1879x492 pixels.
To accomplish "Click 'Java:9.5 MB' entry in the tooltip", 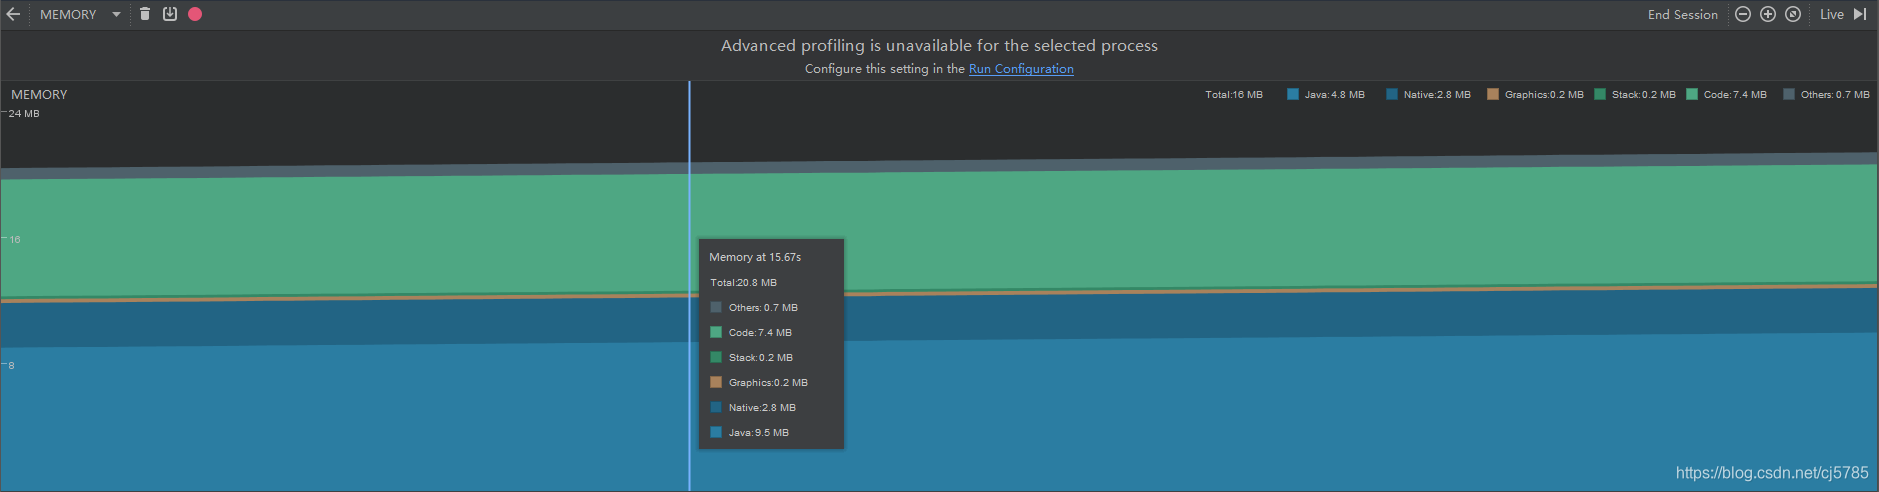I will coord(759,433).
